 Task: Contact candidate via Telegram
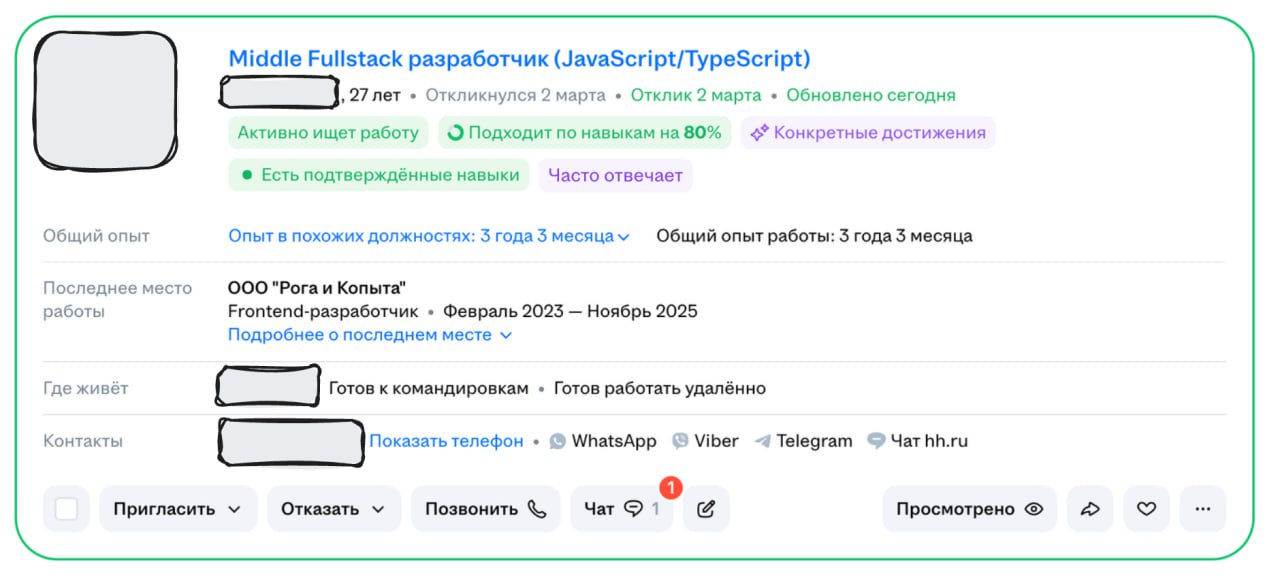(x=804, y=441)
